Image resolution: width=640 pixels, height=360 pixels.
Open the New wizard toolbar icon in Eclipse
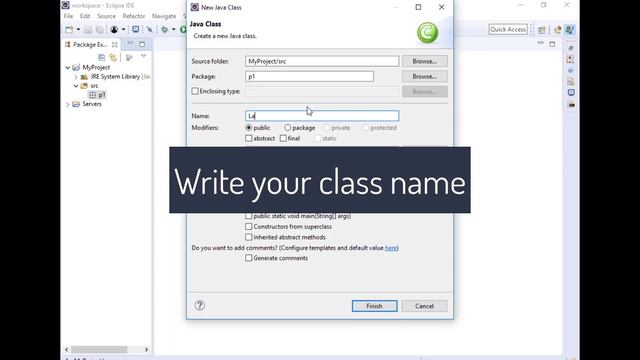pos(69,30)
